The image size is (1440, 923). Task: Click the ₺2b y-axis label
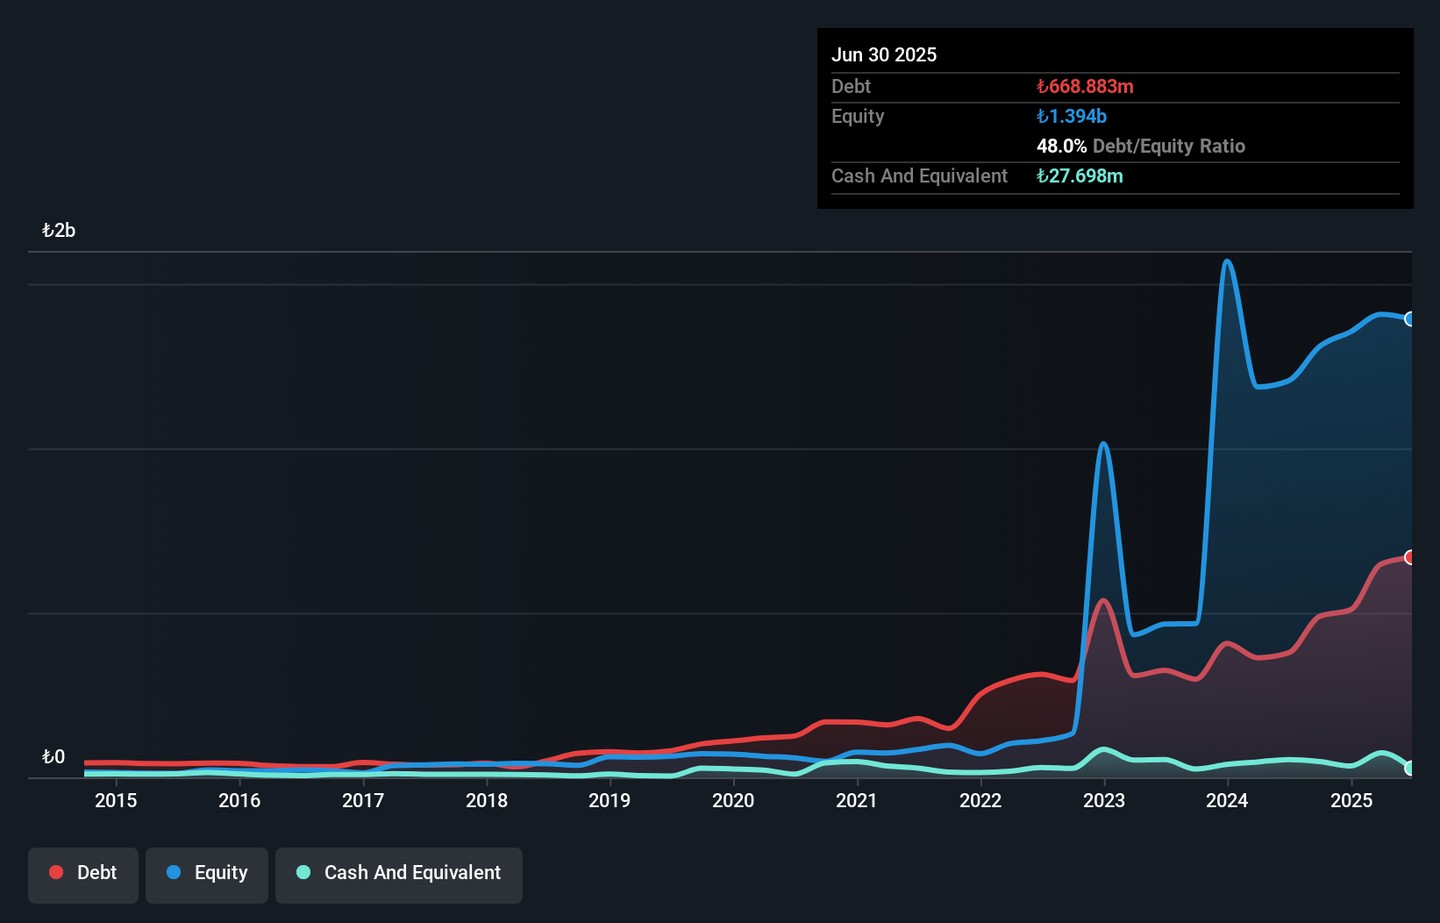coord(59,231)
